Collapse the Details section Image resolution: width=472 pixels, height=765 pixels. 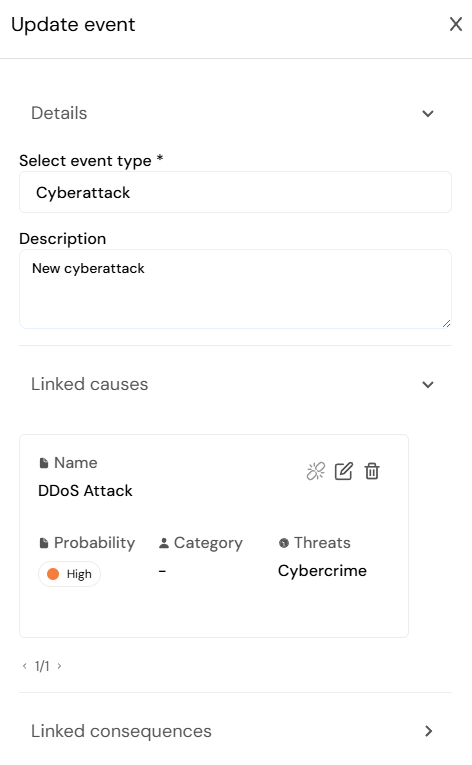click(428, 114)
